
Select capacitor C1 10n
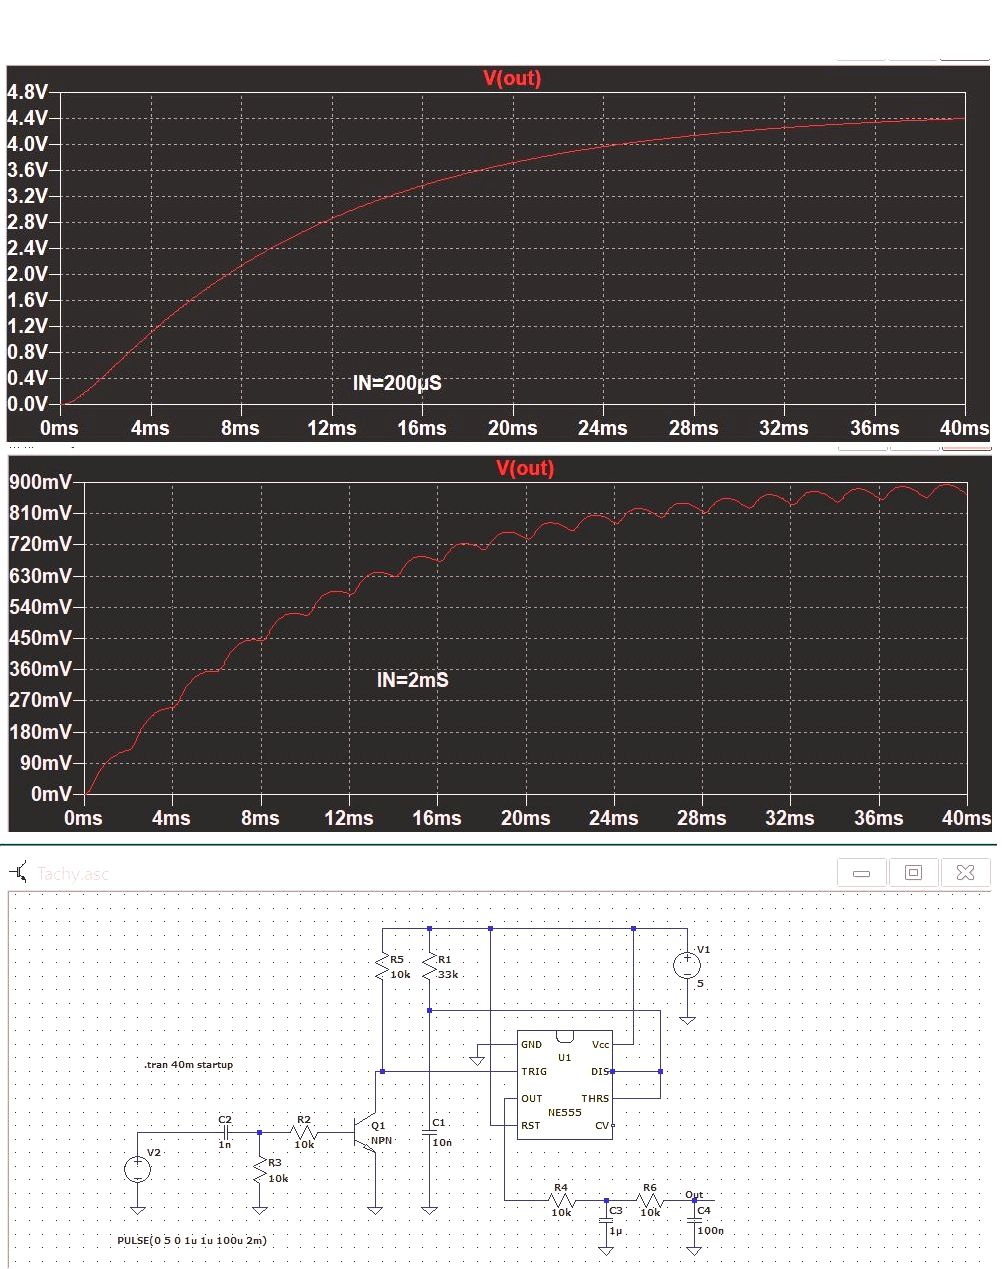pos(429,1133)
